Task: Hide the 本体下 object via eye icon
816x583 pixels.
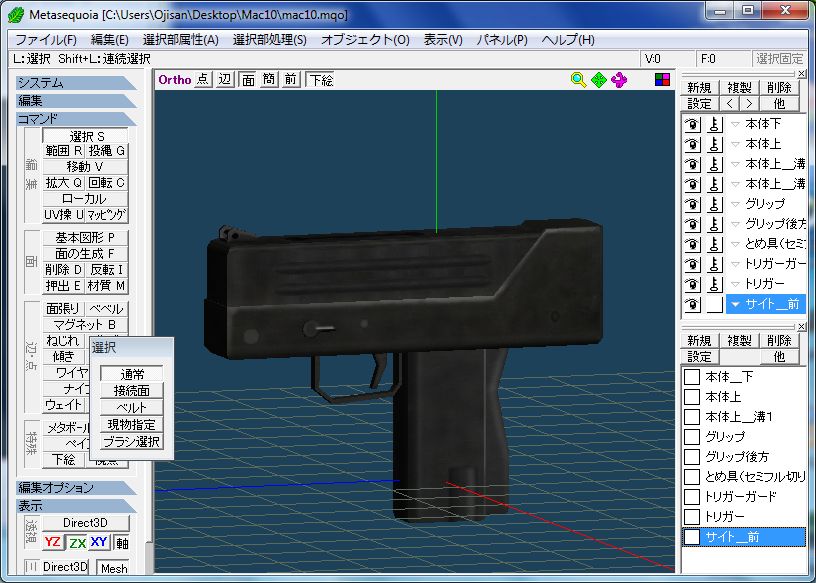Action: coord(692,124)
